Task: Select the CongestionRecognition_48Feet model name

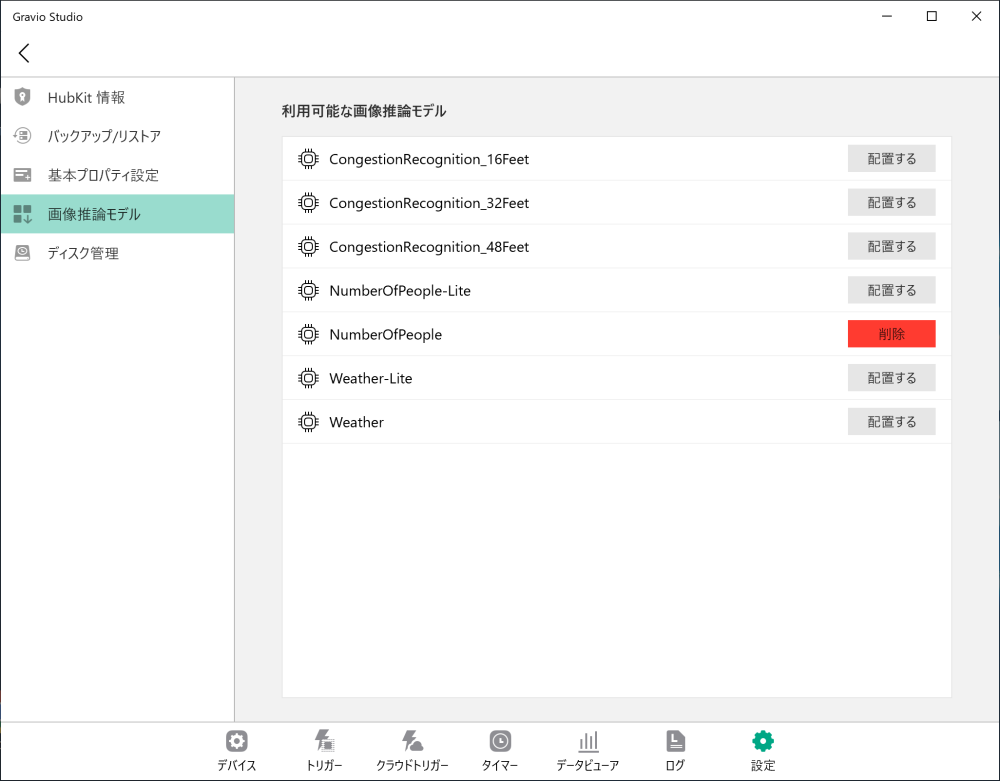Action: coord(429,247)
